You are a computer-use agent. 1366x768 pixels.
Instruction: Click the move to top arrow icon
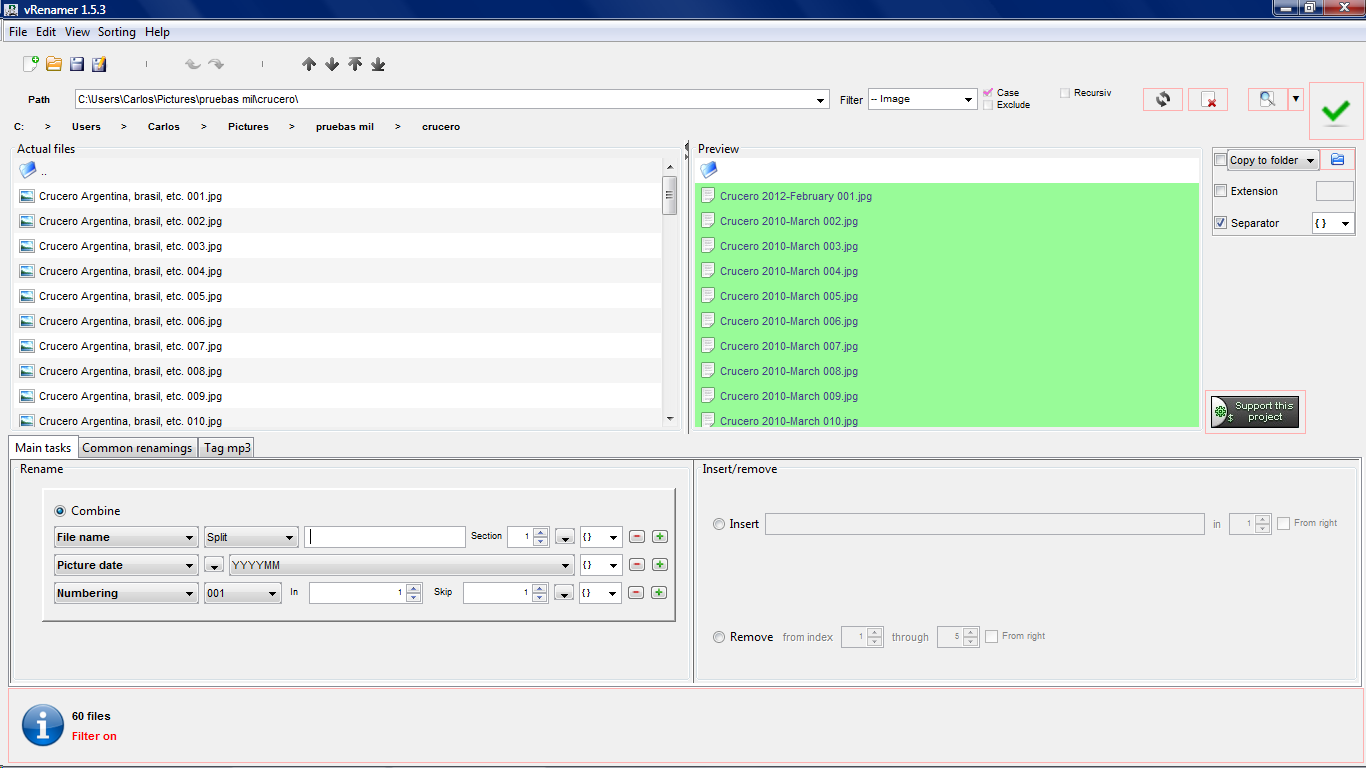coord(355,64)
